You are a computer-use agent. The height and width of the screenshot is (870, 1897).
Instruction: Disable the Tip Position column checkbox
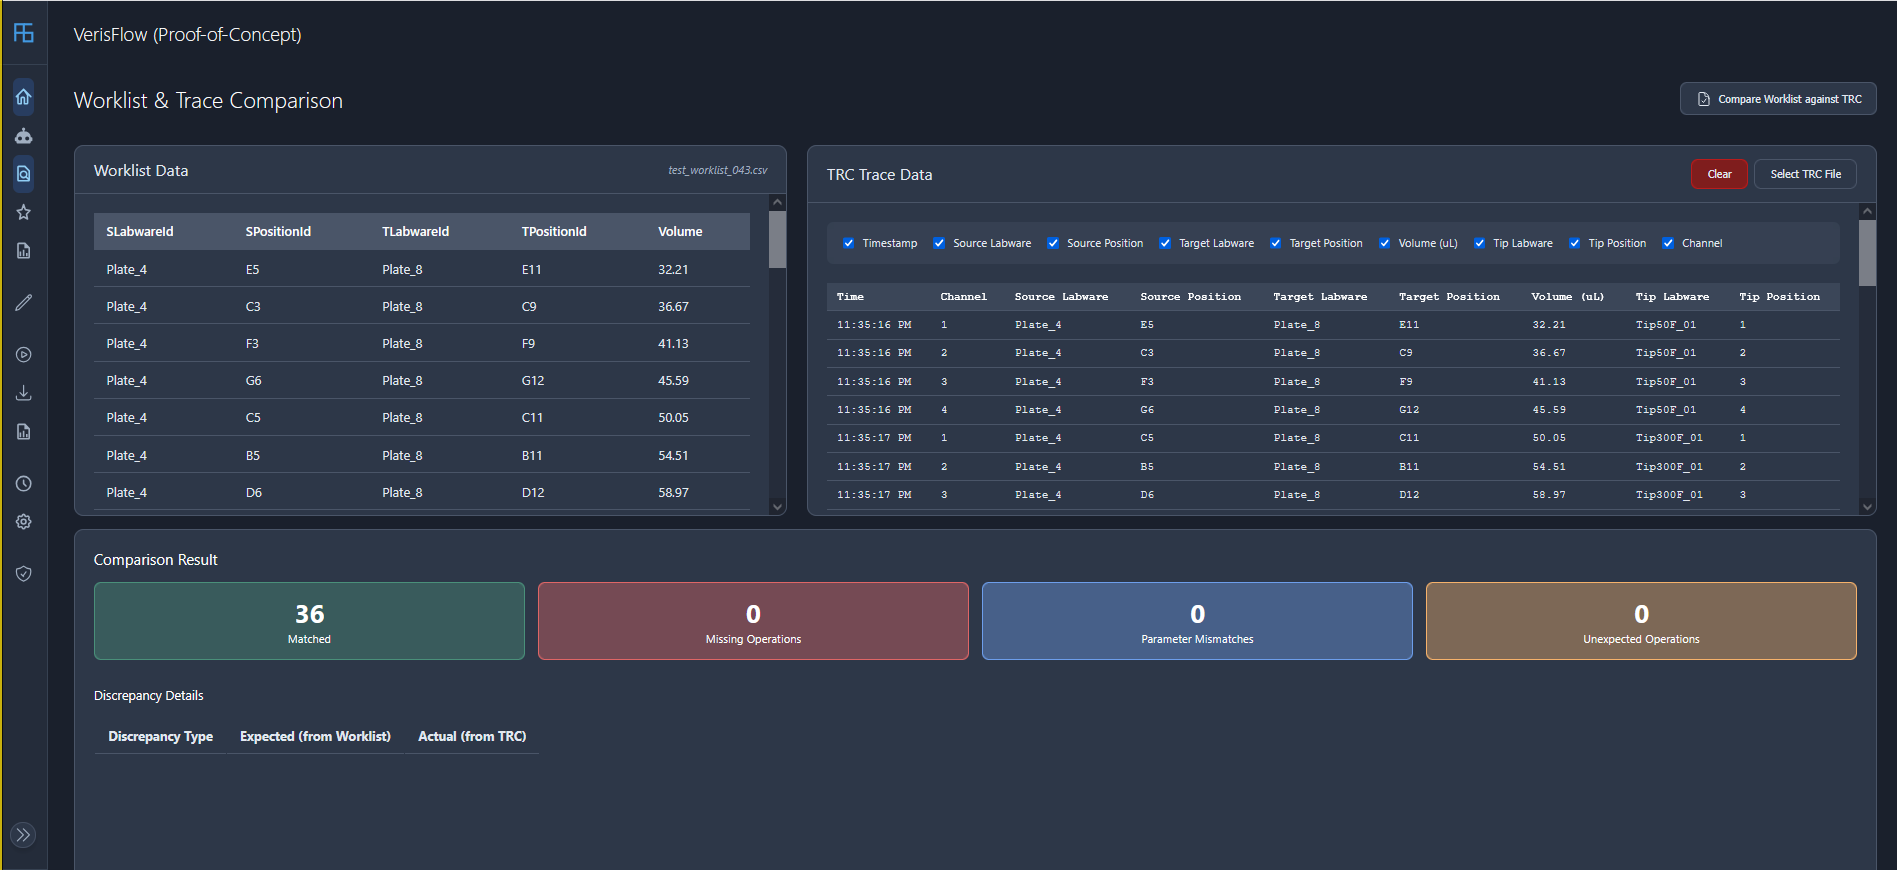pyautogui.click(x=1574, y=243)
